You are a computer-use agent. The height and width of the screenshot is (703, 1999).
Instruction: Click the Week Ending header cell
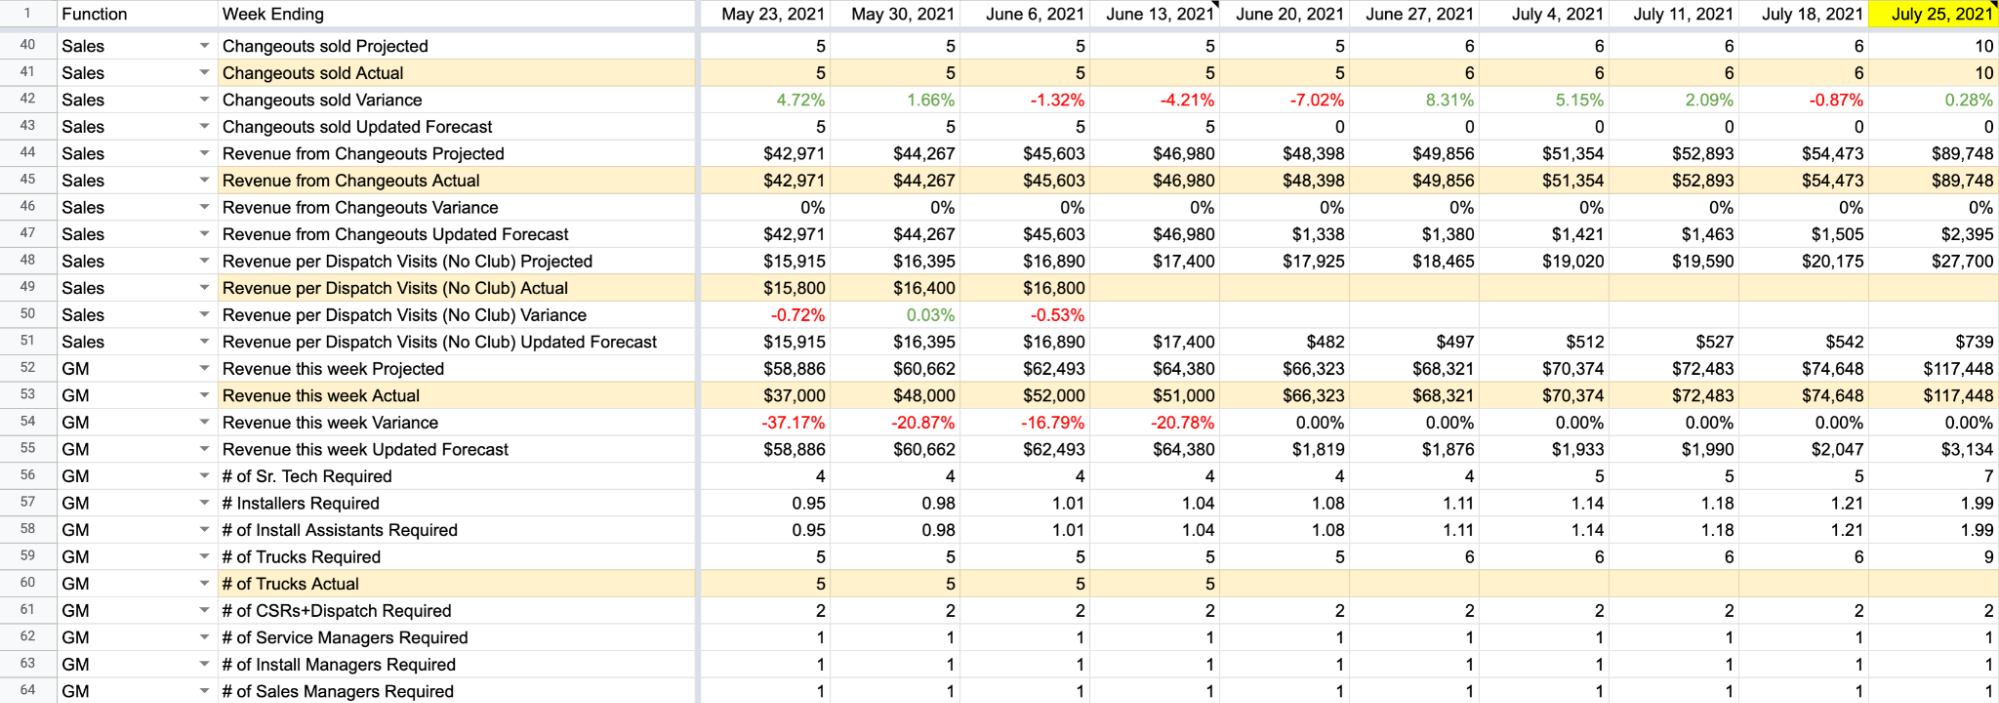[x=457, y=14]
